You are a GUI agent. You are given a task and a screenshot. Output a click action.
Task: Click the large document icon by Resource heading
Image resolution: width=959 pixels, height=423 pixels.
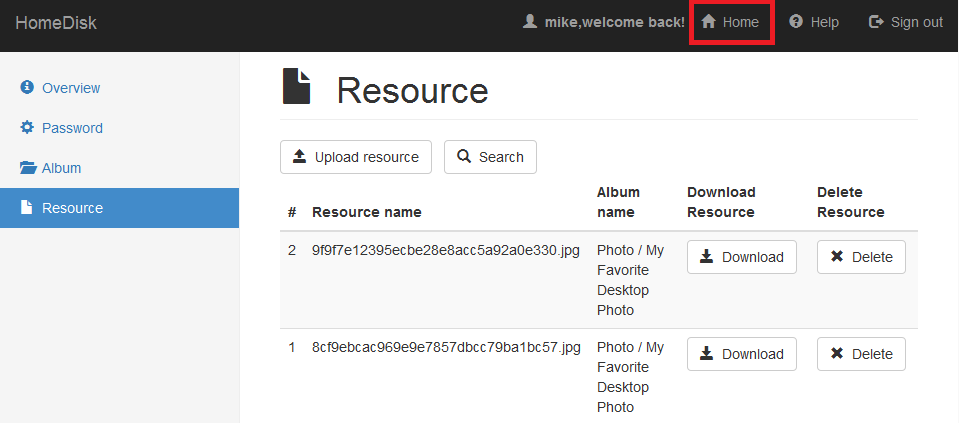click(297, 86)
